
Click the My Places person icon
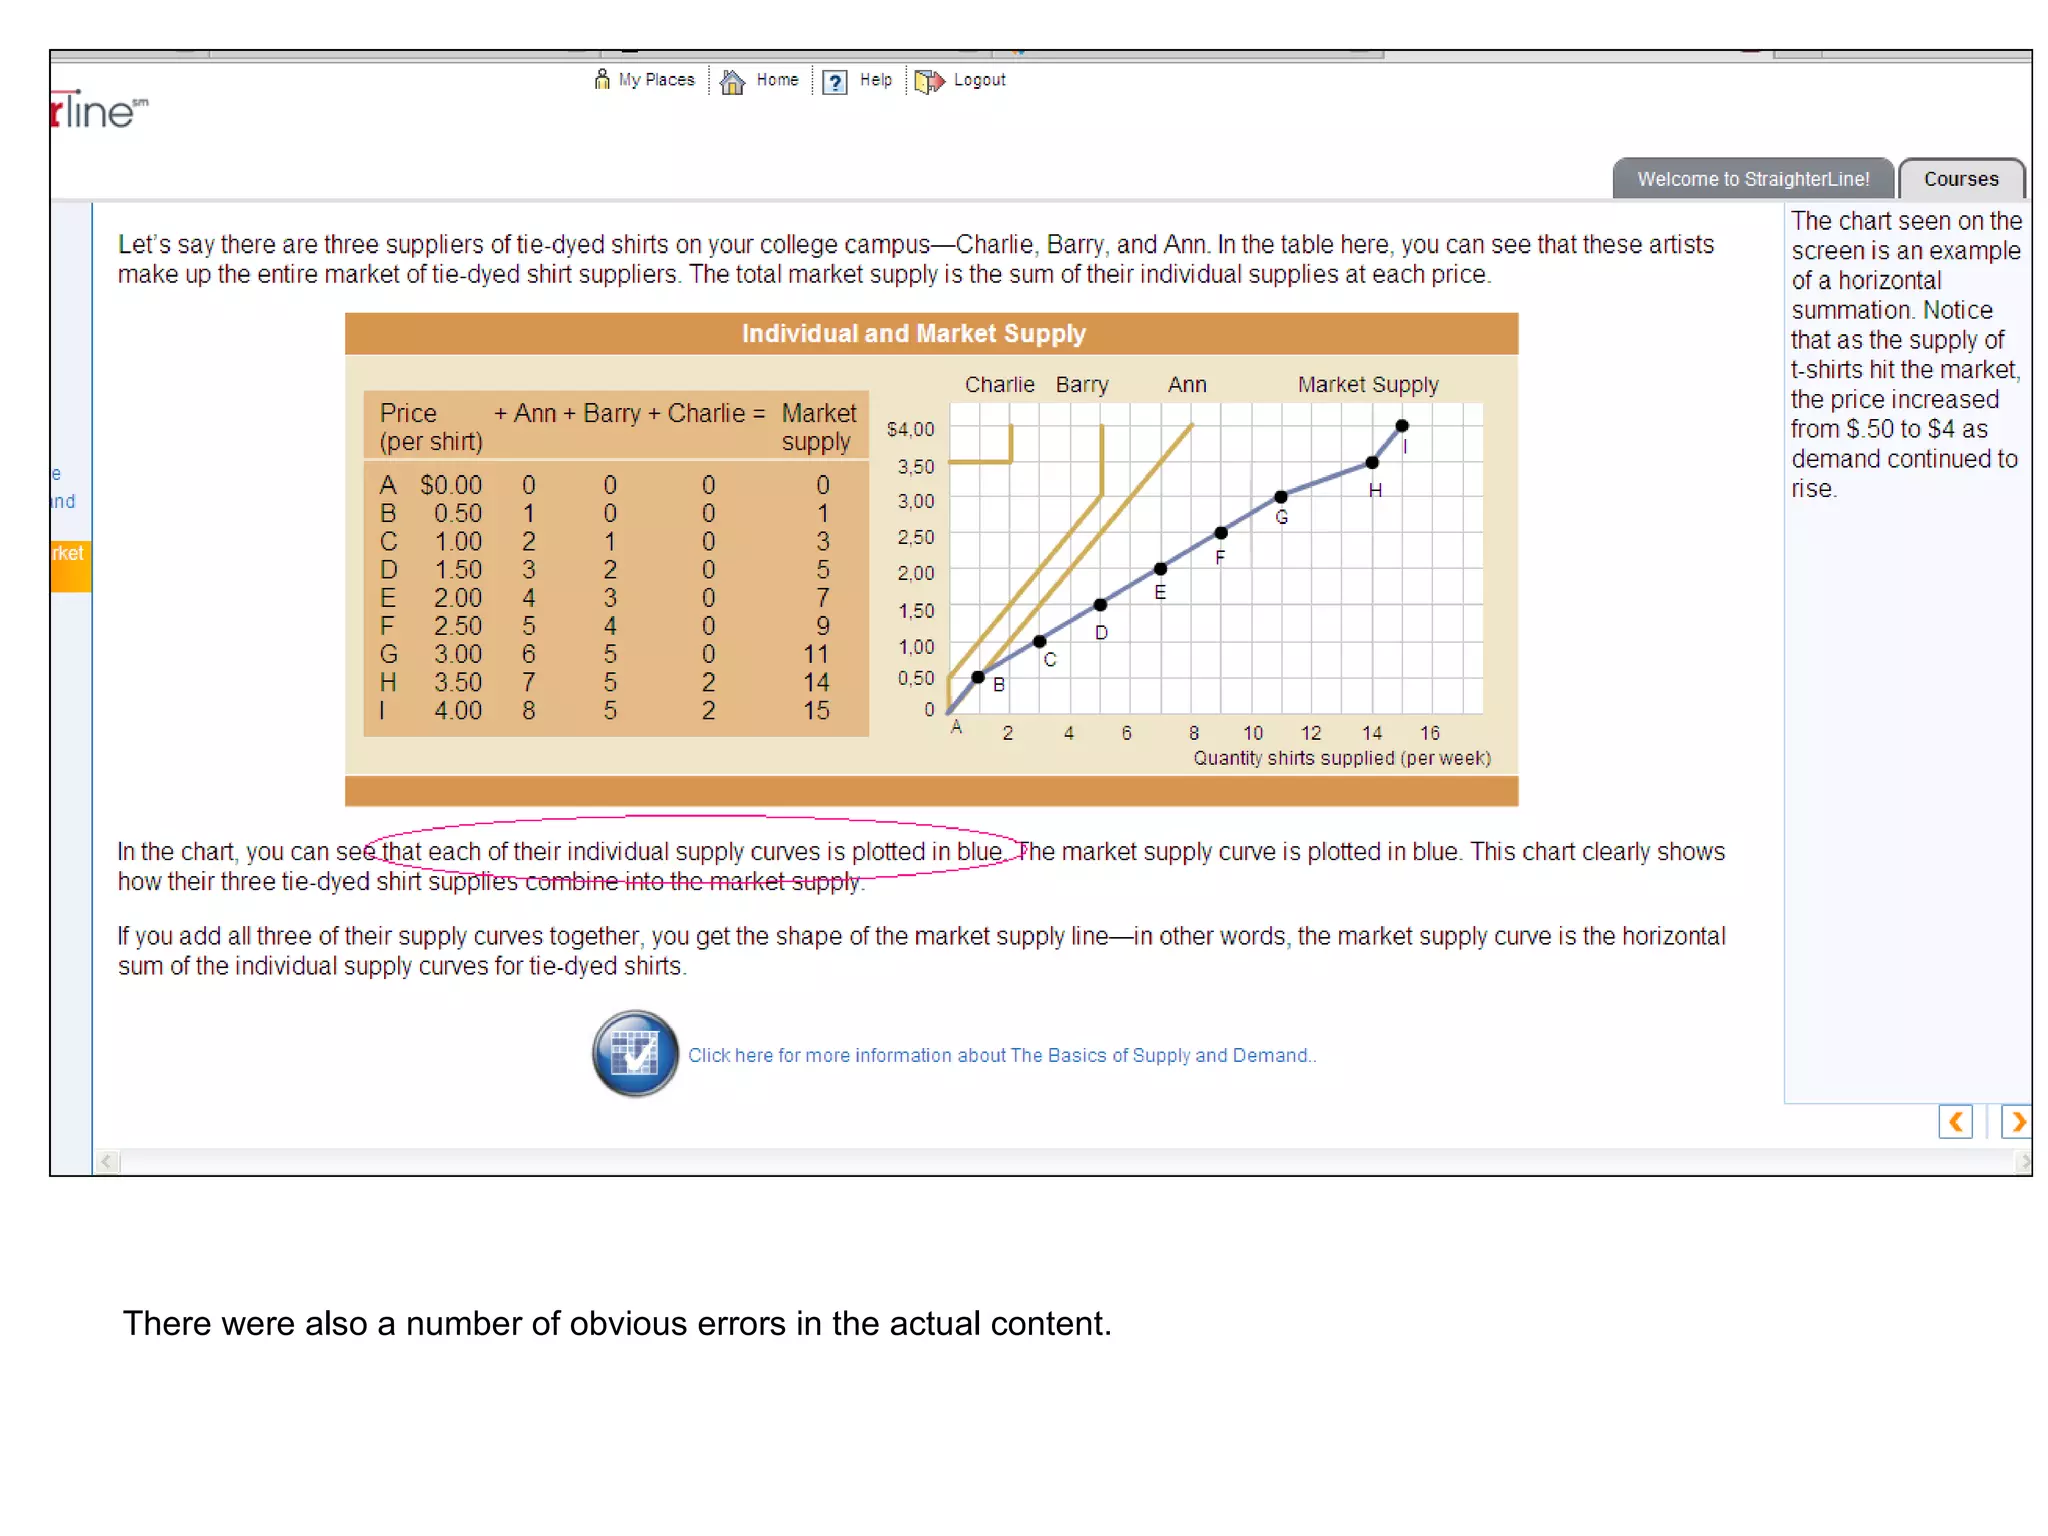[x=601, y=79]
